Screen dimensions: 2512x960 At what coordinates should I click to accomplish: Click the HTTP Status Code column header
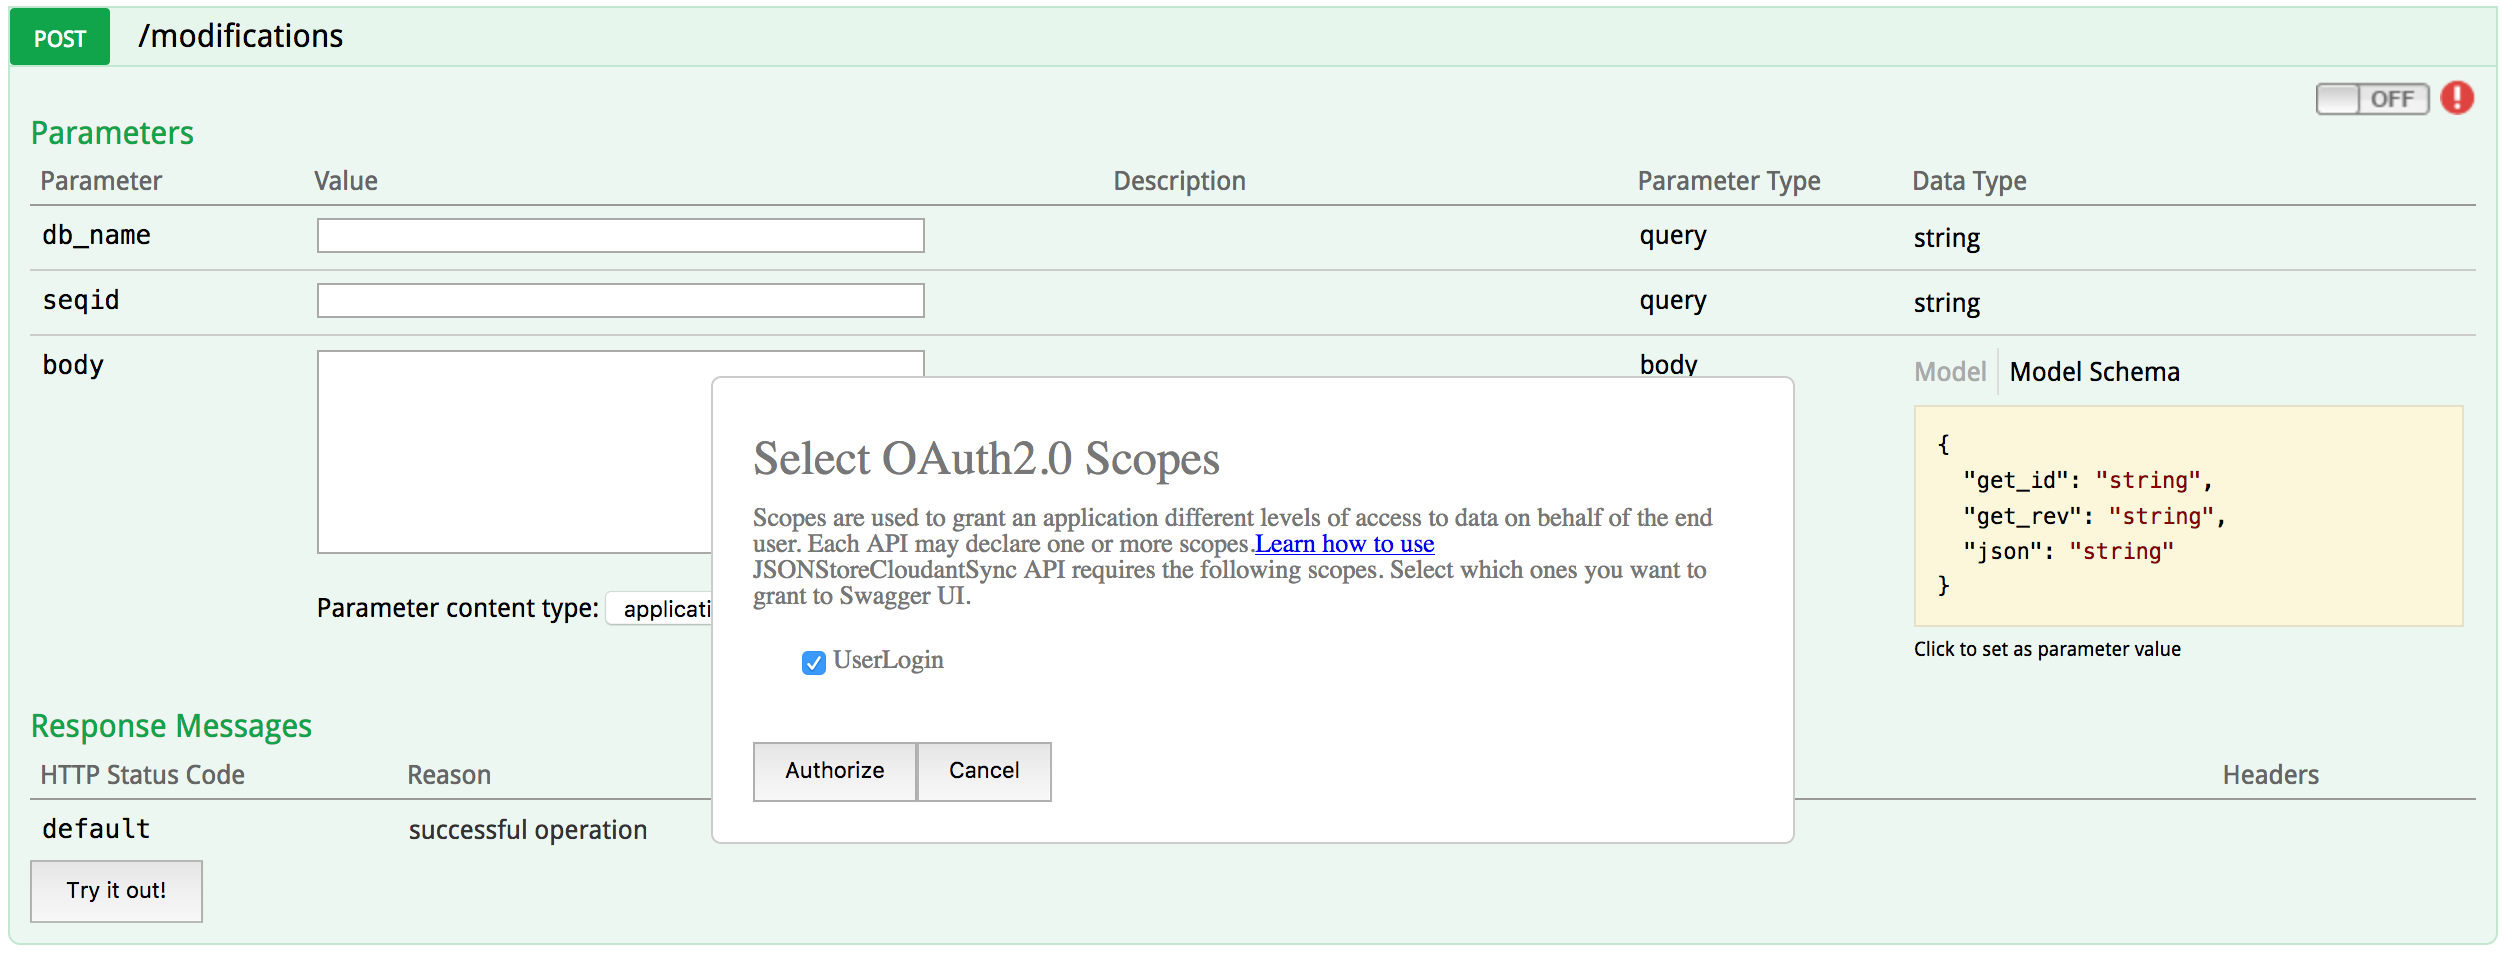coord(142,775)
